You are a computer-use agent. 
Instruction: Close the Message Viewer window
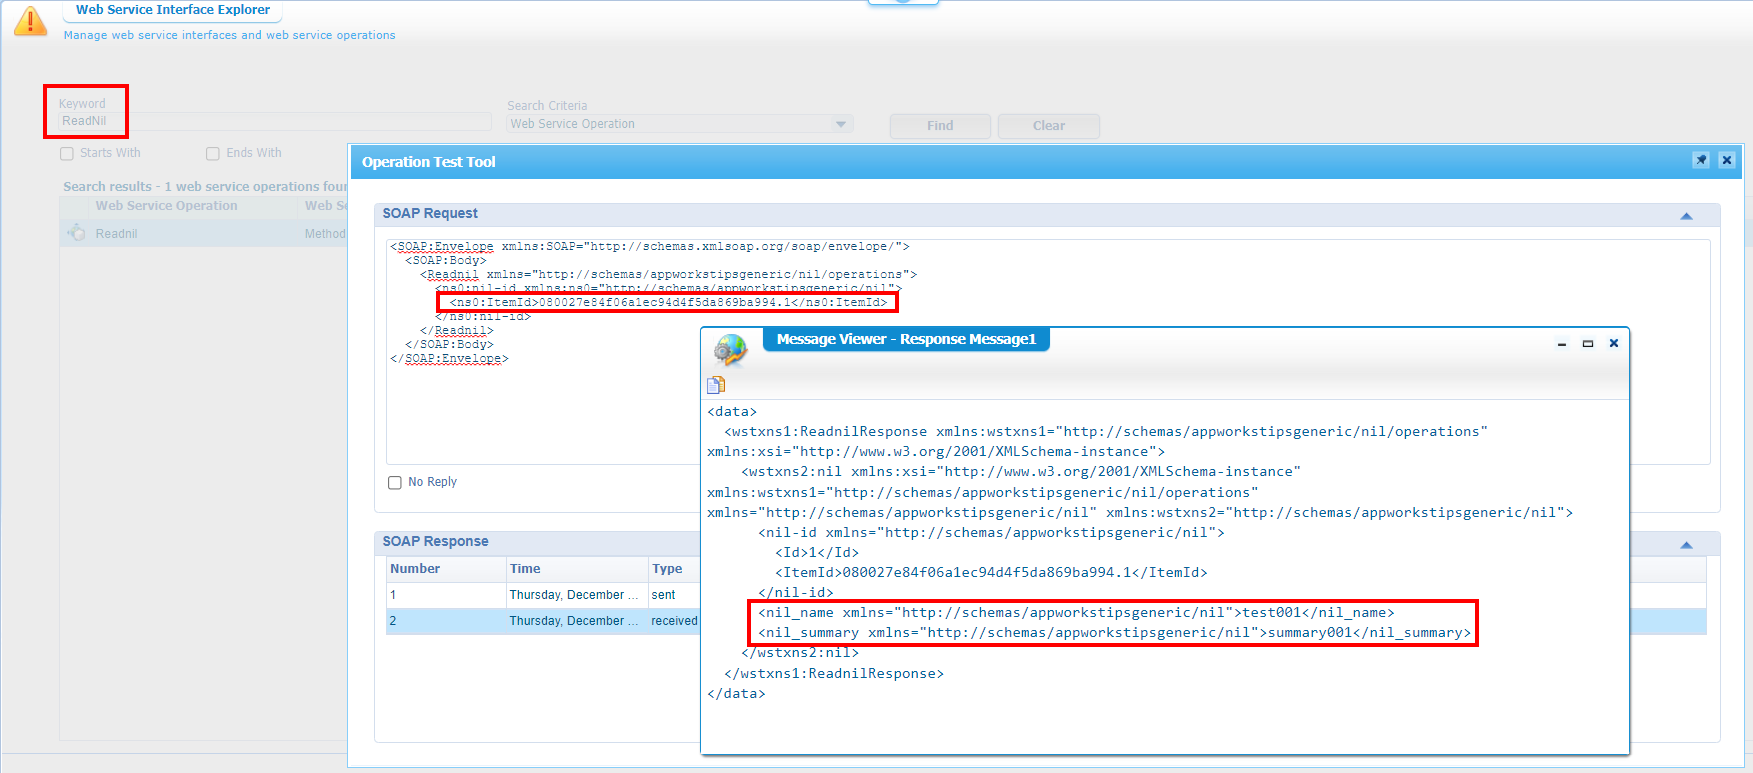(1613, 343)
